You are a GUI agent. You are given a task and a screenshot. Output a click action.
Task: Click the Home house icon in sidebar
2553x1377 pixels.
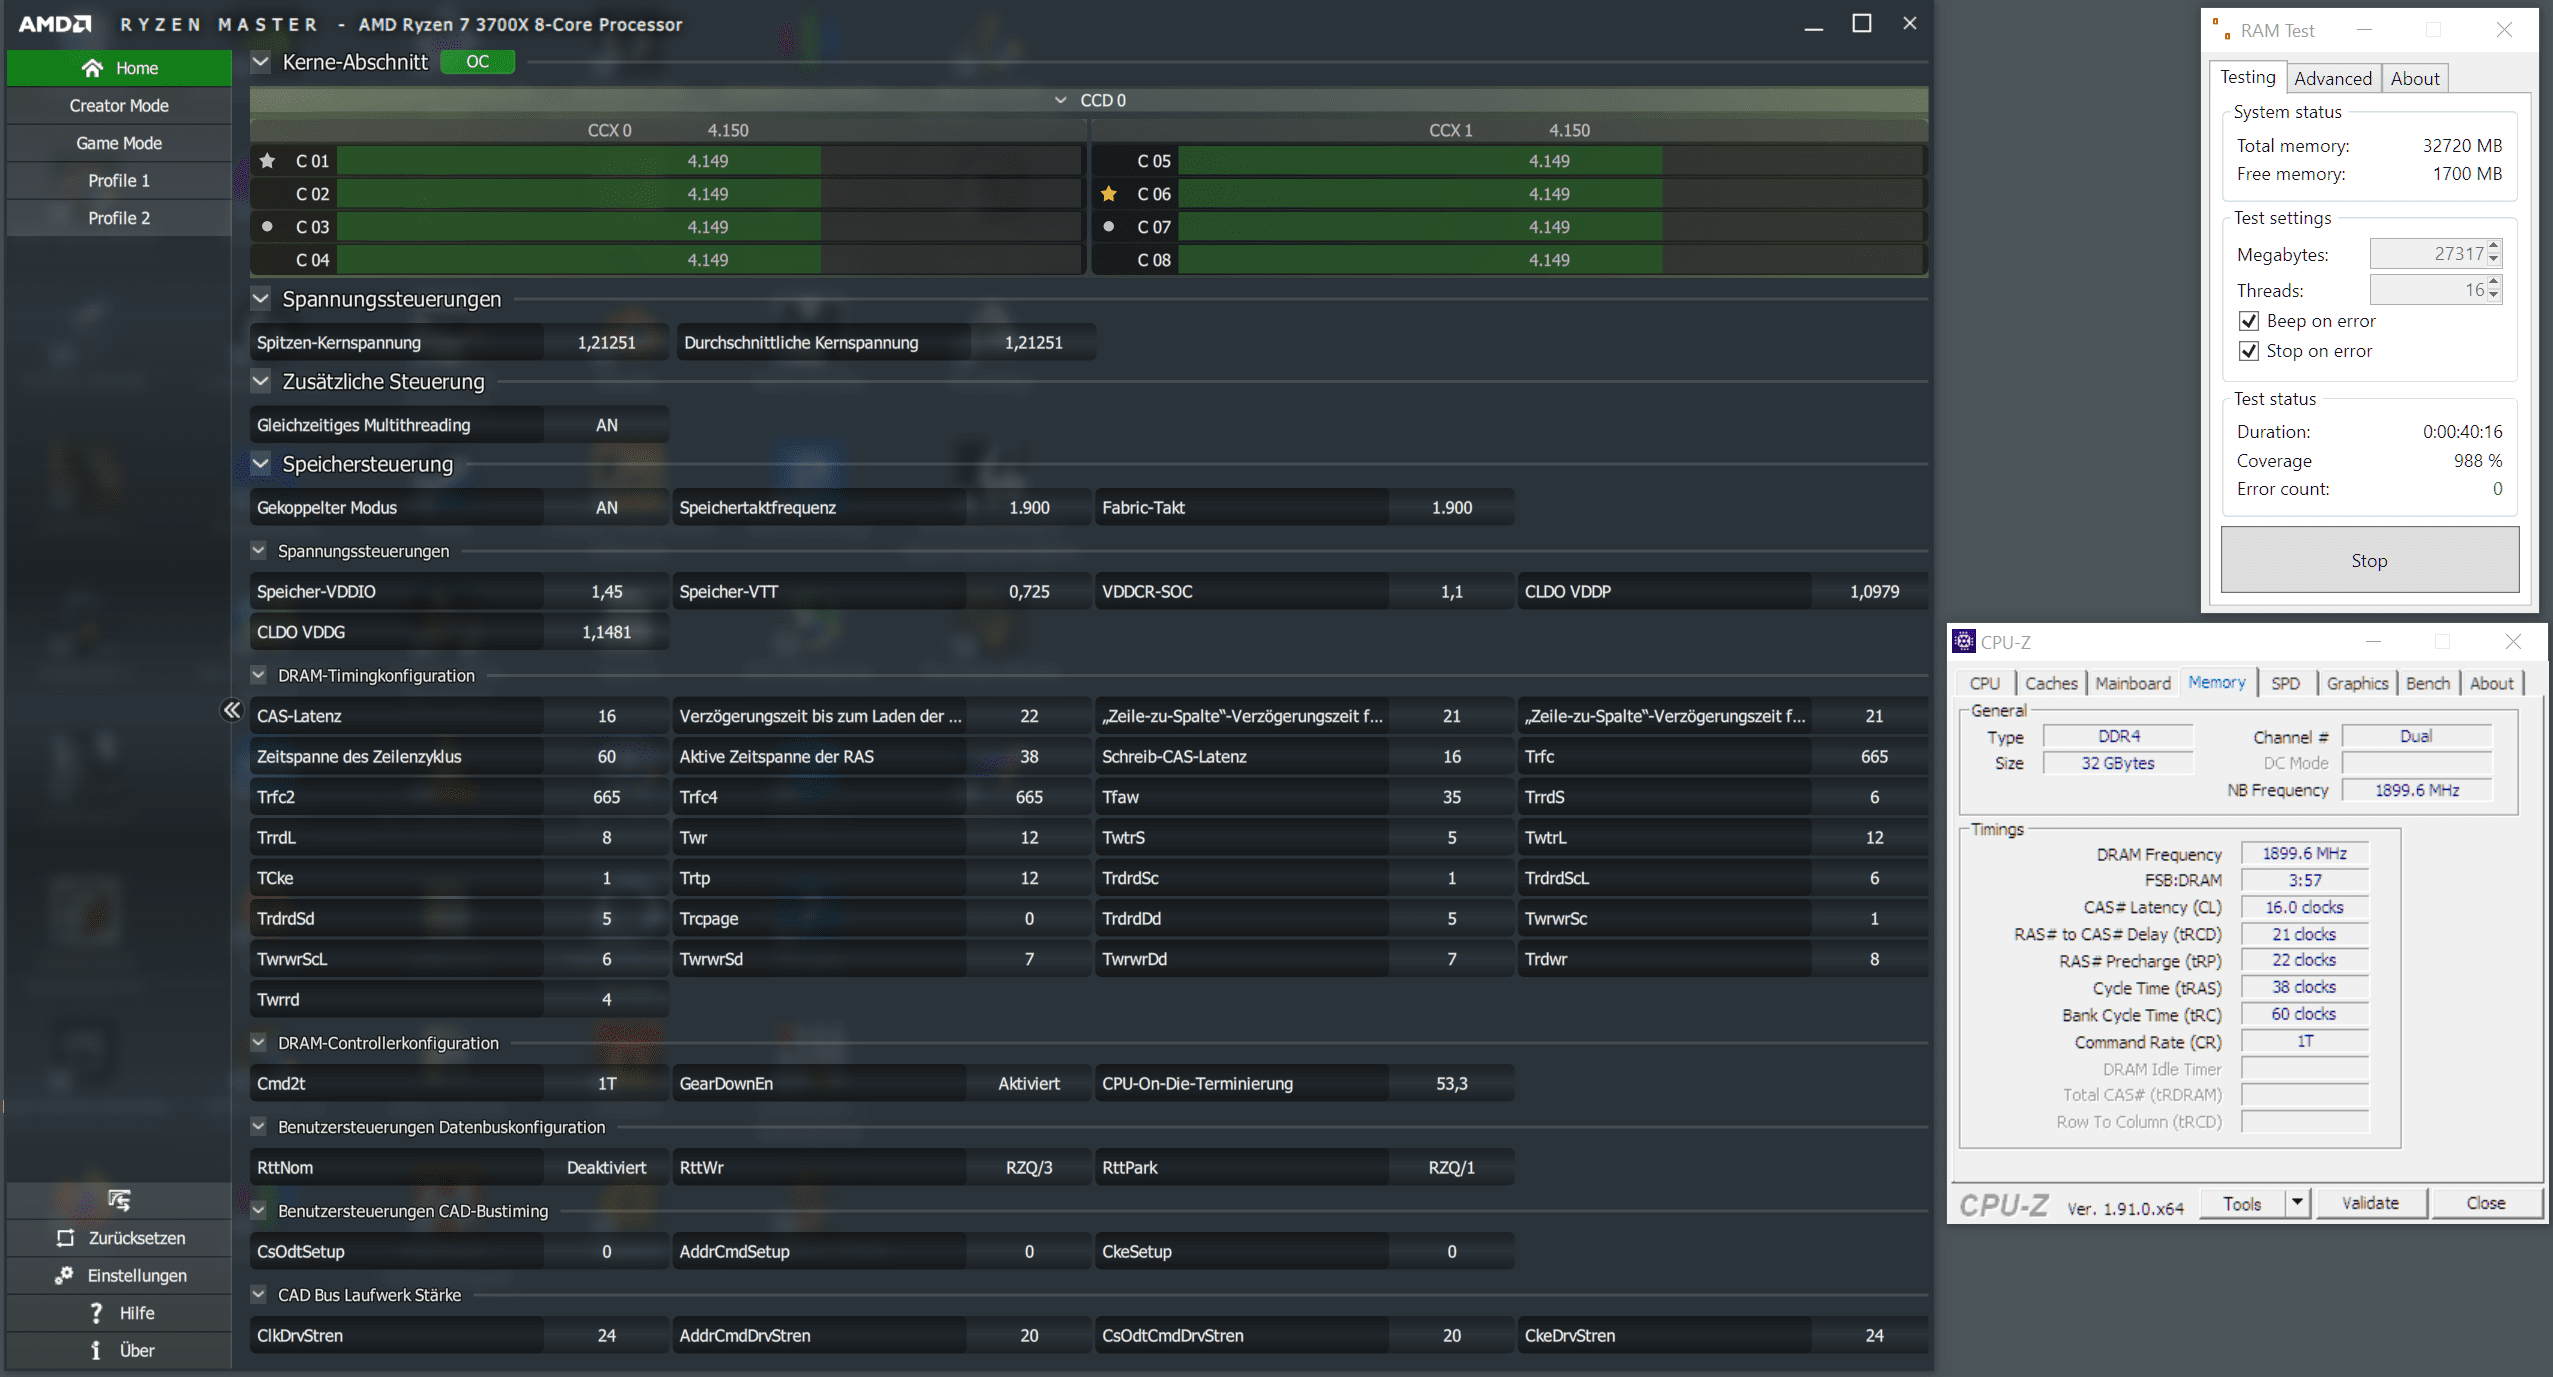click(92, 68)
